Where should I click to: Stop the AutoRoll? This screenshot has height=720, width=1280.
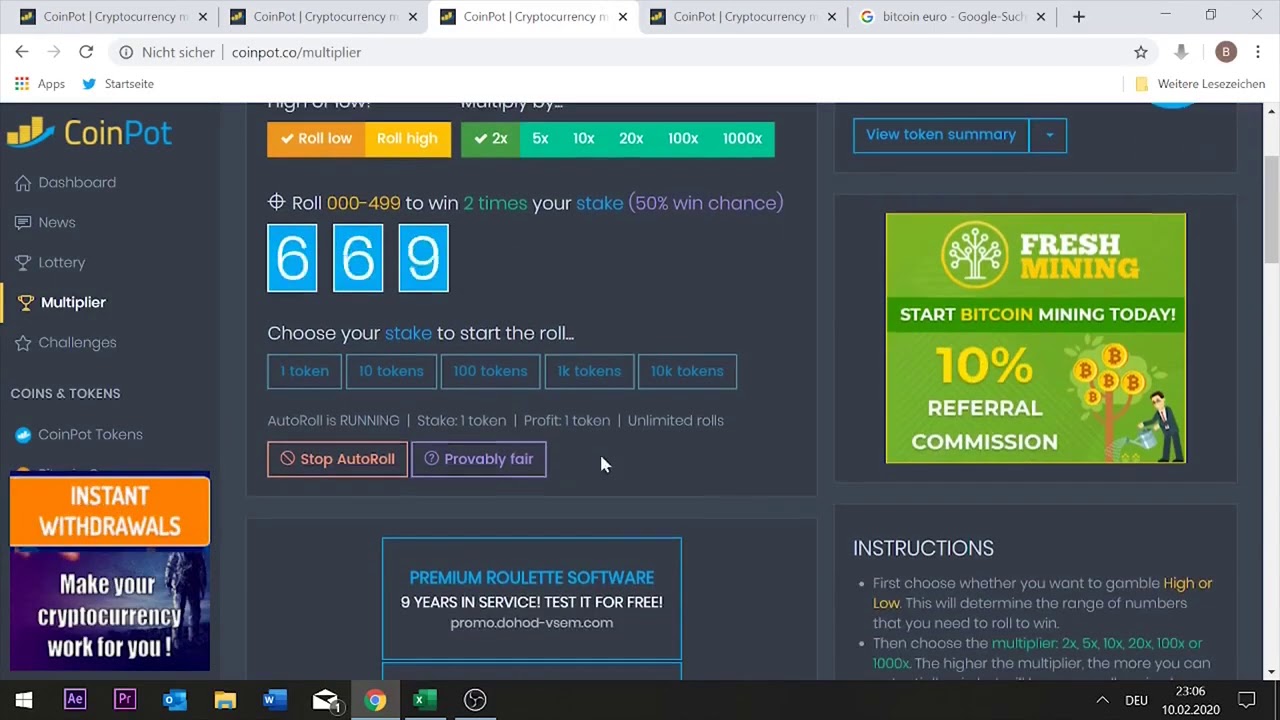pyautogui.click(x=337, y=459)
